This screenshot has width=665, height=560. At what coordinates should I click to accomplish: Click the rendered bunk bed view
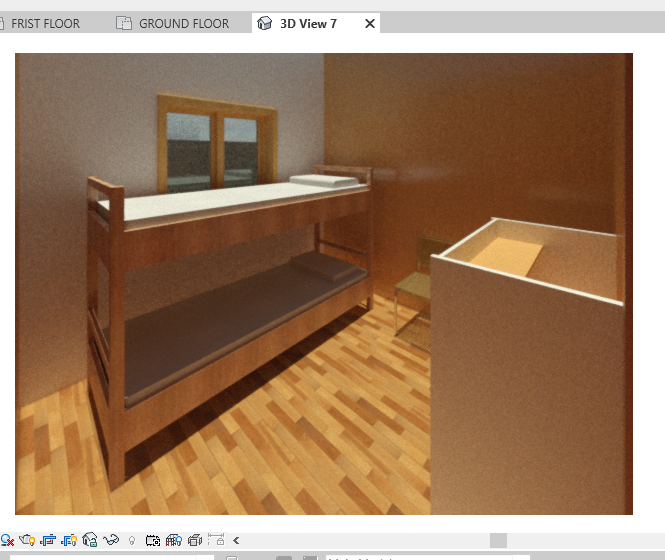[x=324, y=284]
